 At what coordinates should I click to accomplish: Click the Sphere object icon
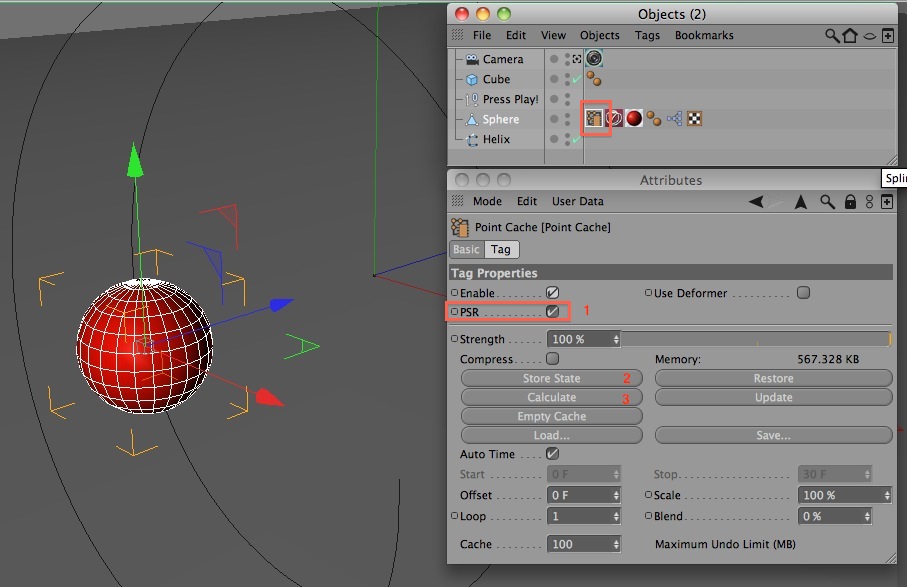point(472,119)
